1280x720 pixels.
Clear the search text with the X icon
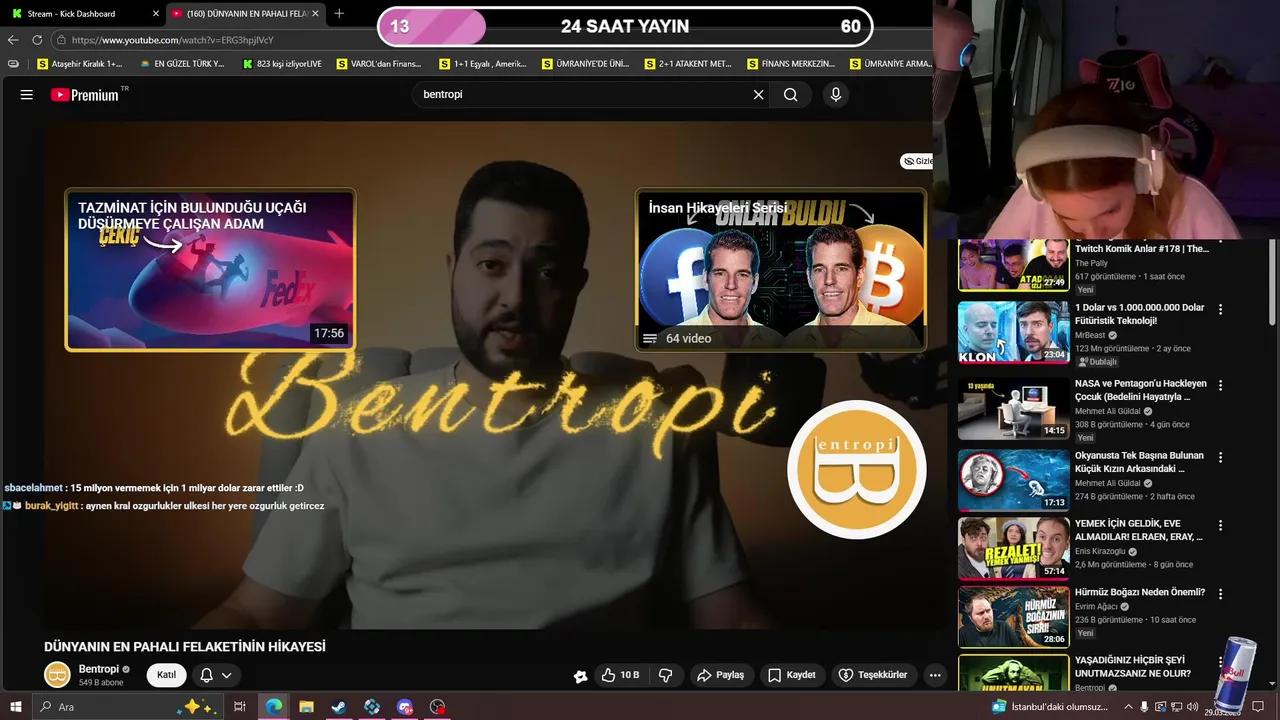(x=758, y=94)
